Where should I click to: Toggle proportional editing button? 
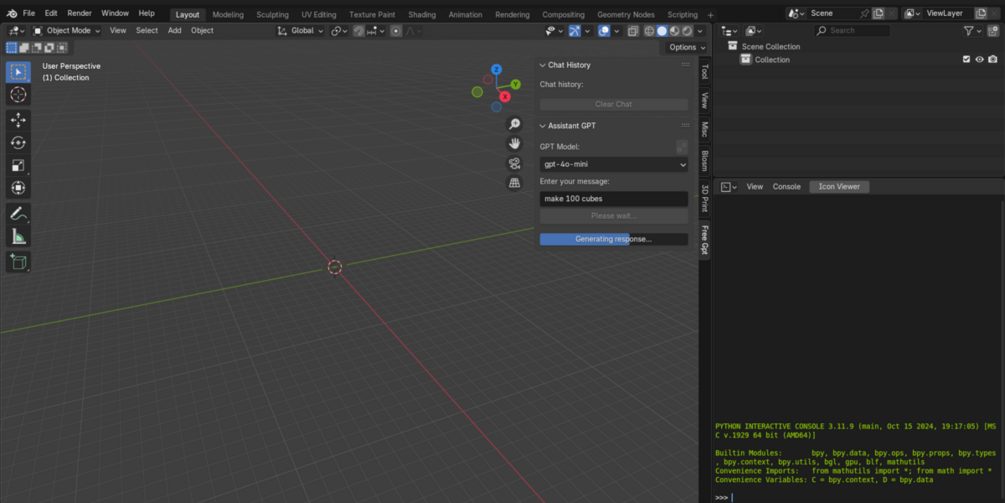tap(396, 31)
